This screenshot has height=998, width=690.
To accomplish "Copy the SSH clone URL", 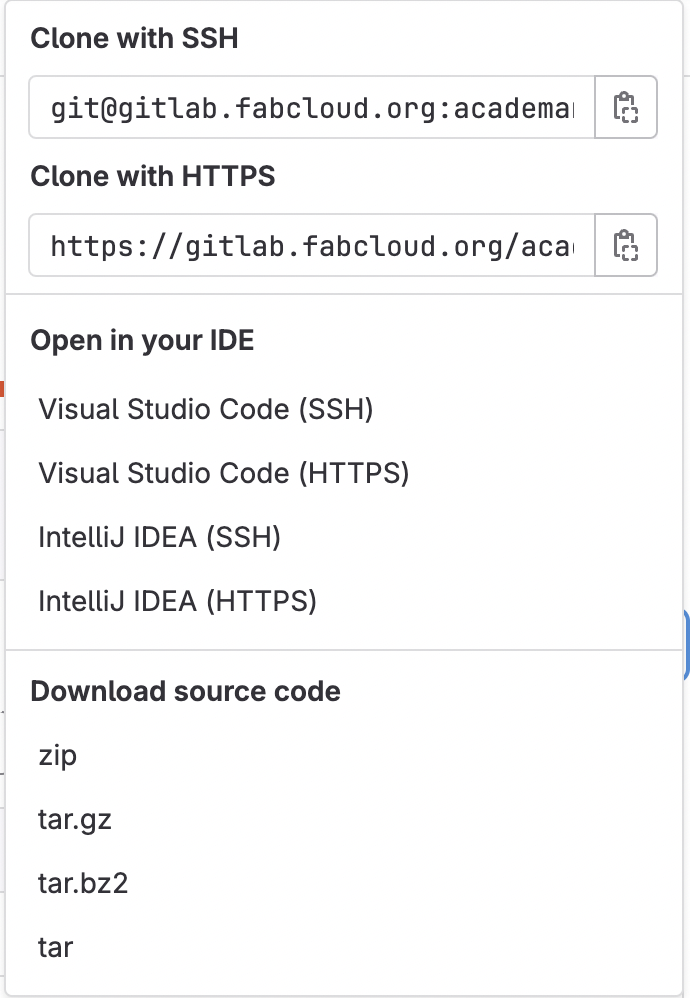I will coord(626,106).
